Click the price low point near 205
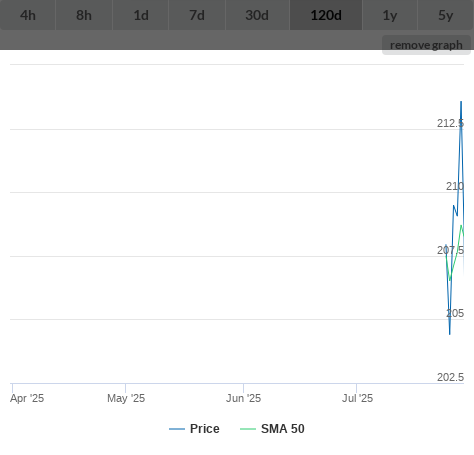Viewport: 474px width, 455px height. click(450, 334)
